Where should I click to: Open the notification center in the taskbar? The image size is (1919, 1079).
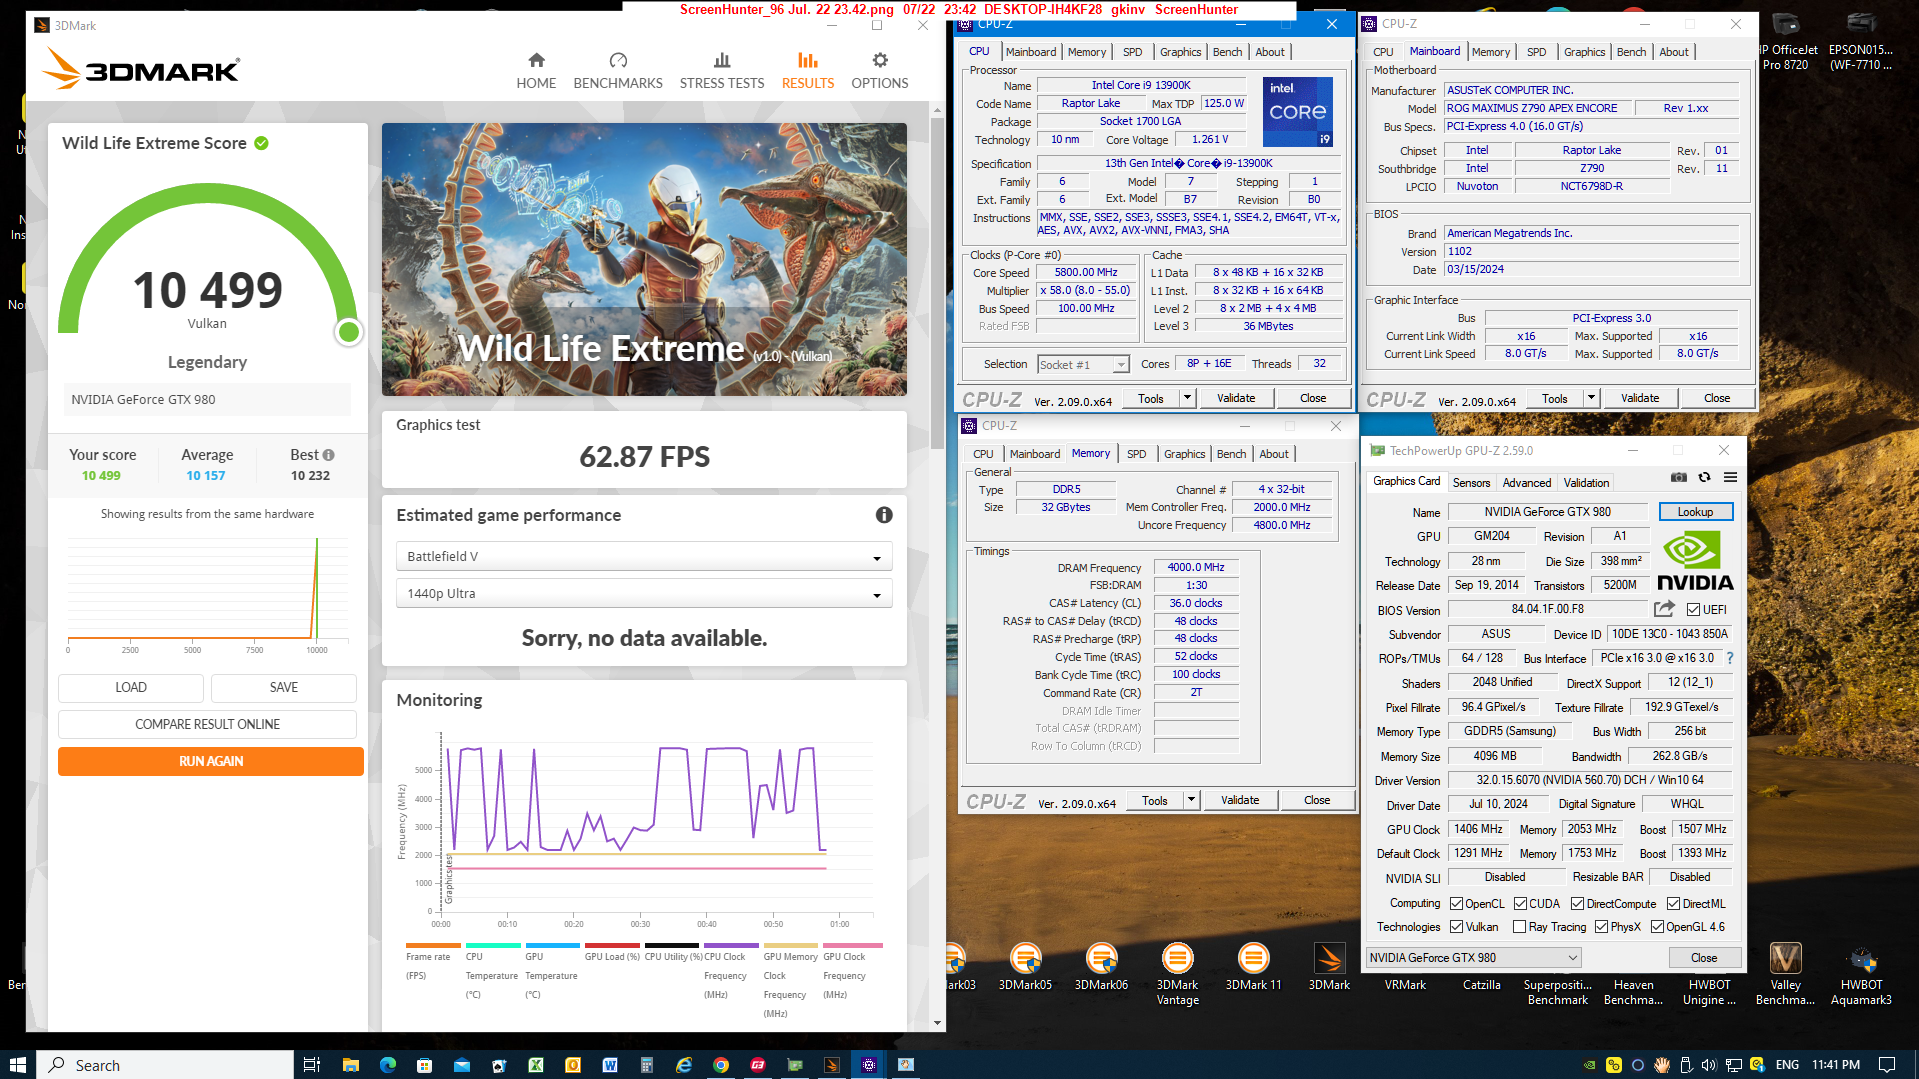[x=1887, y=1065]
